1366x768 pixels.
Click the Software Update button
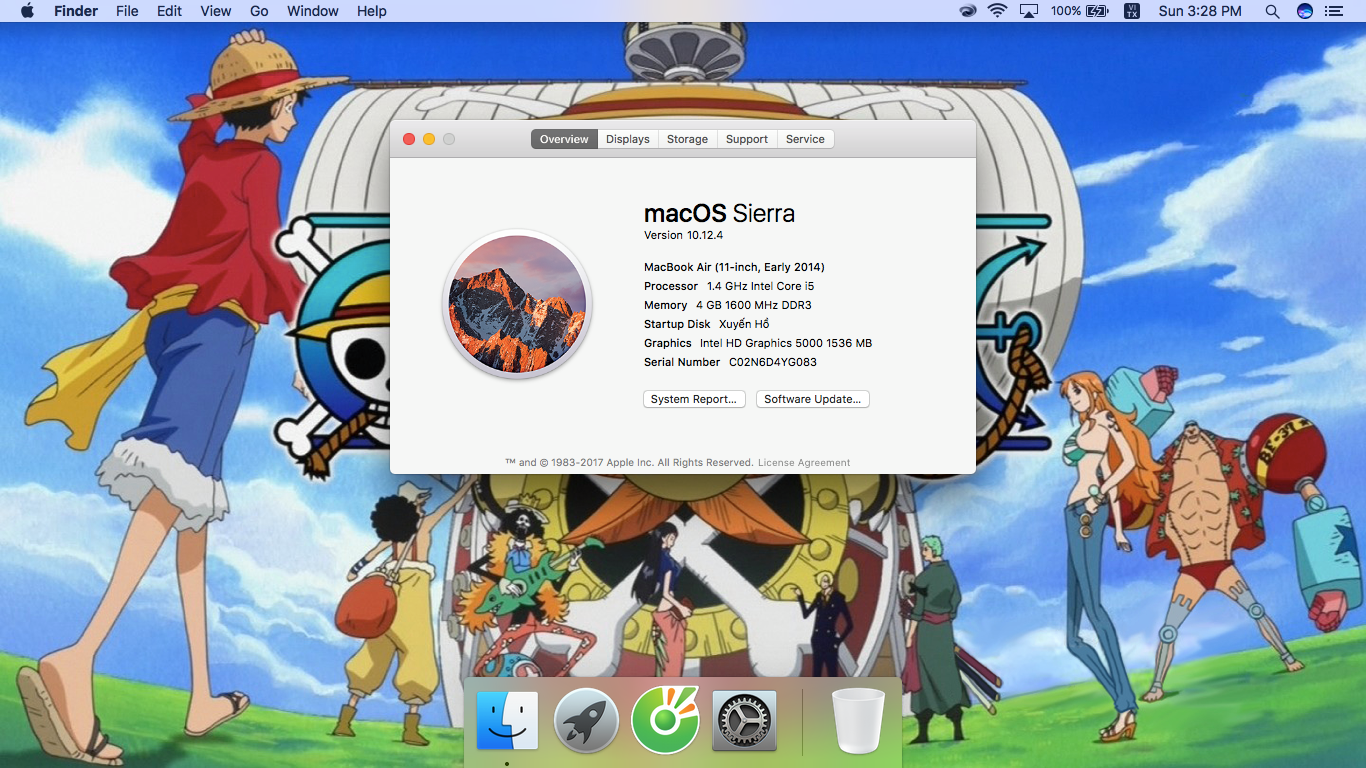[x=813, y=399]
